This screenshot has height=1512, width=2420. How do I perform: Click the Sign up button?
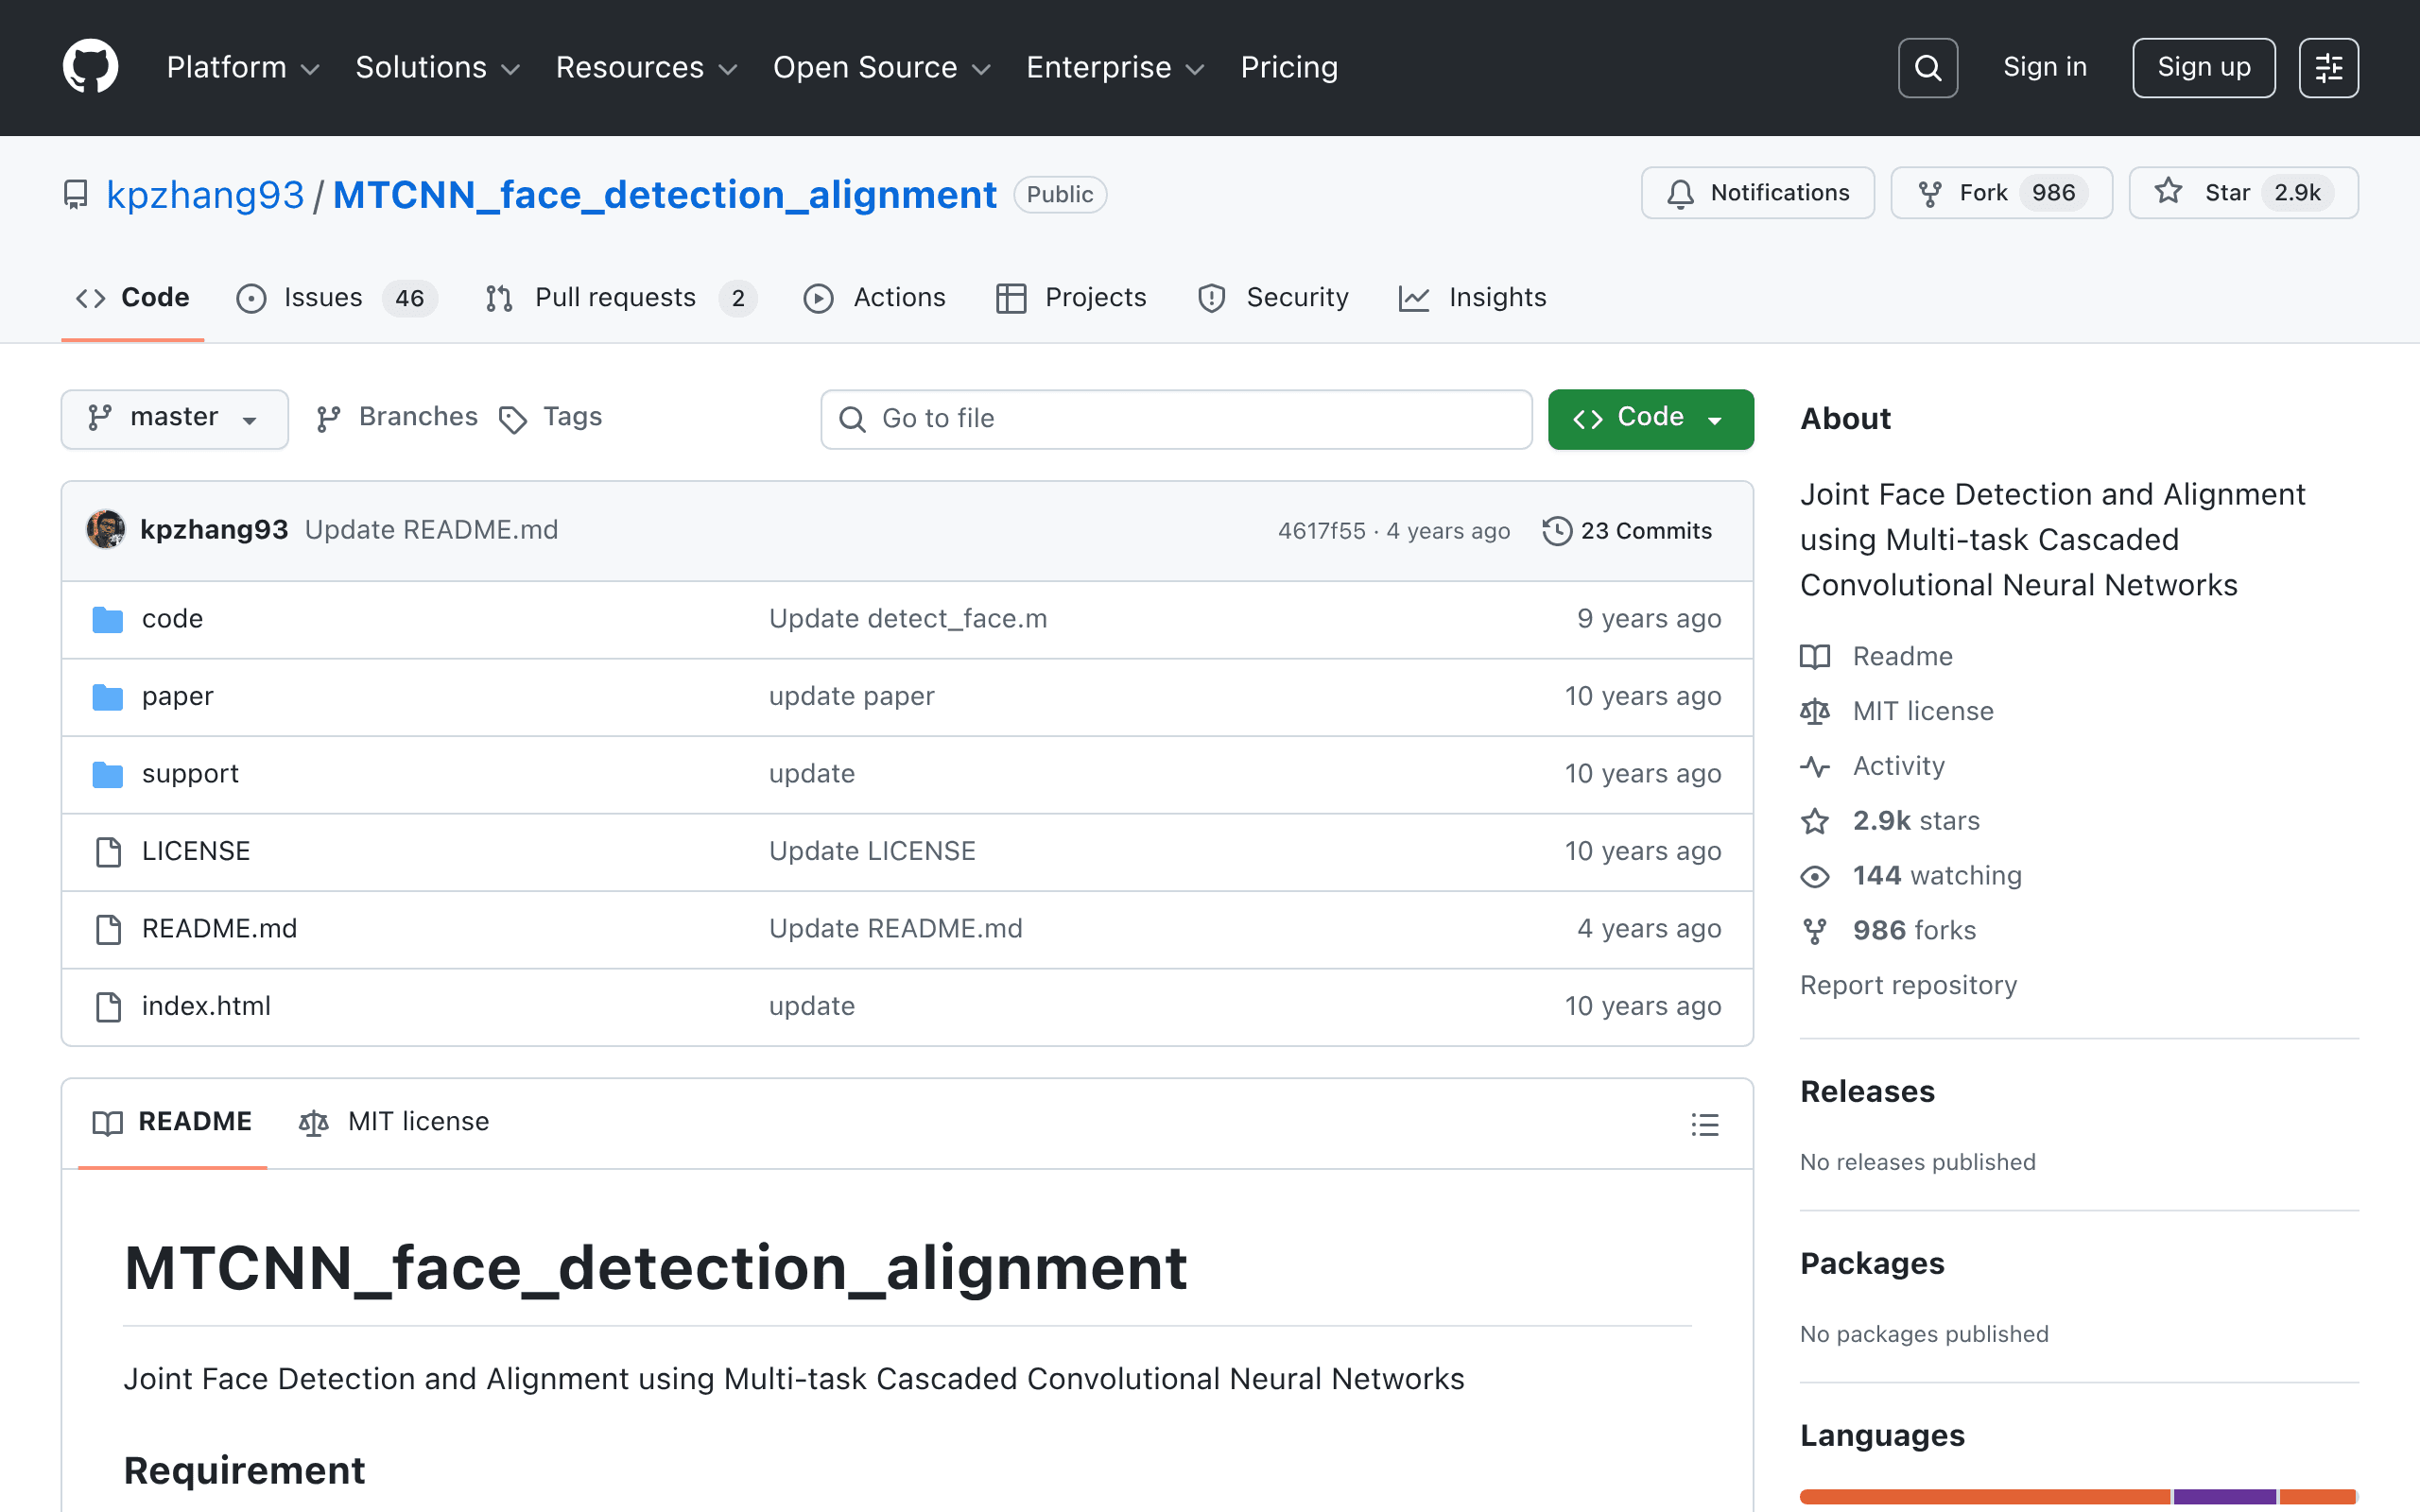coord(2203,68)
